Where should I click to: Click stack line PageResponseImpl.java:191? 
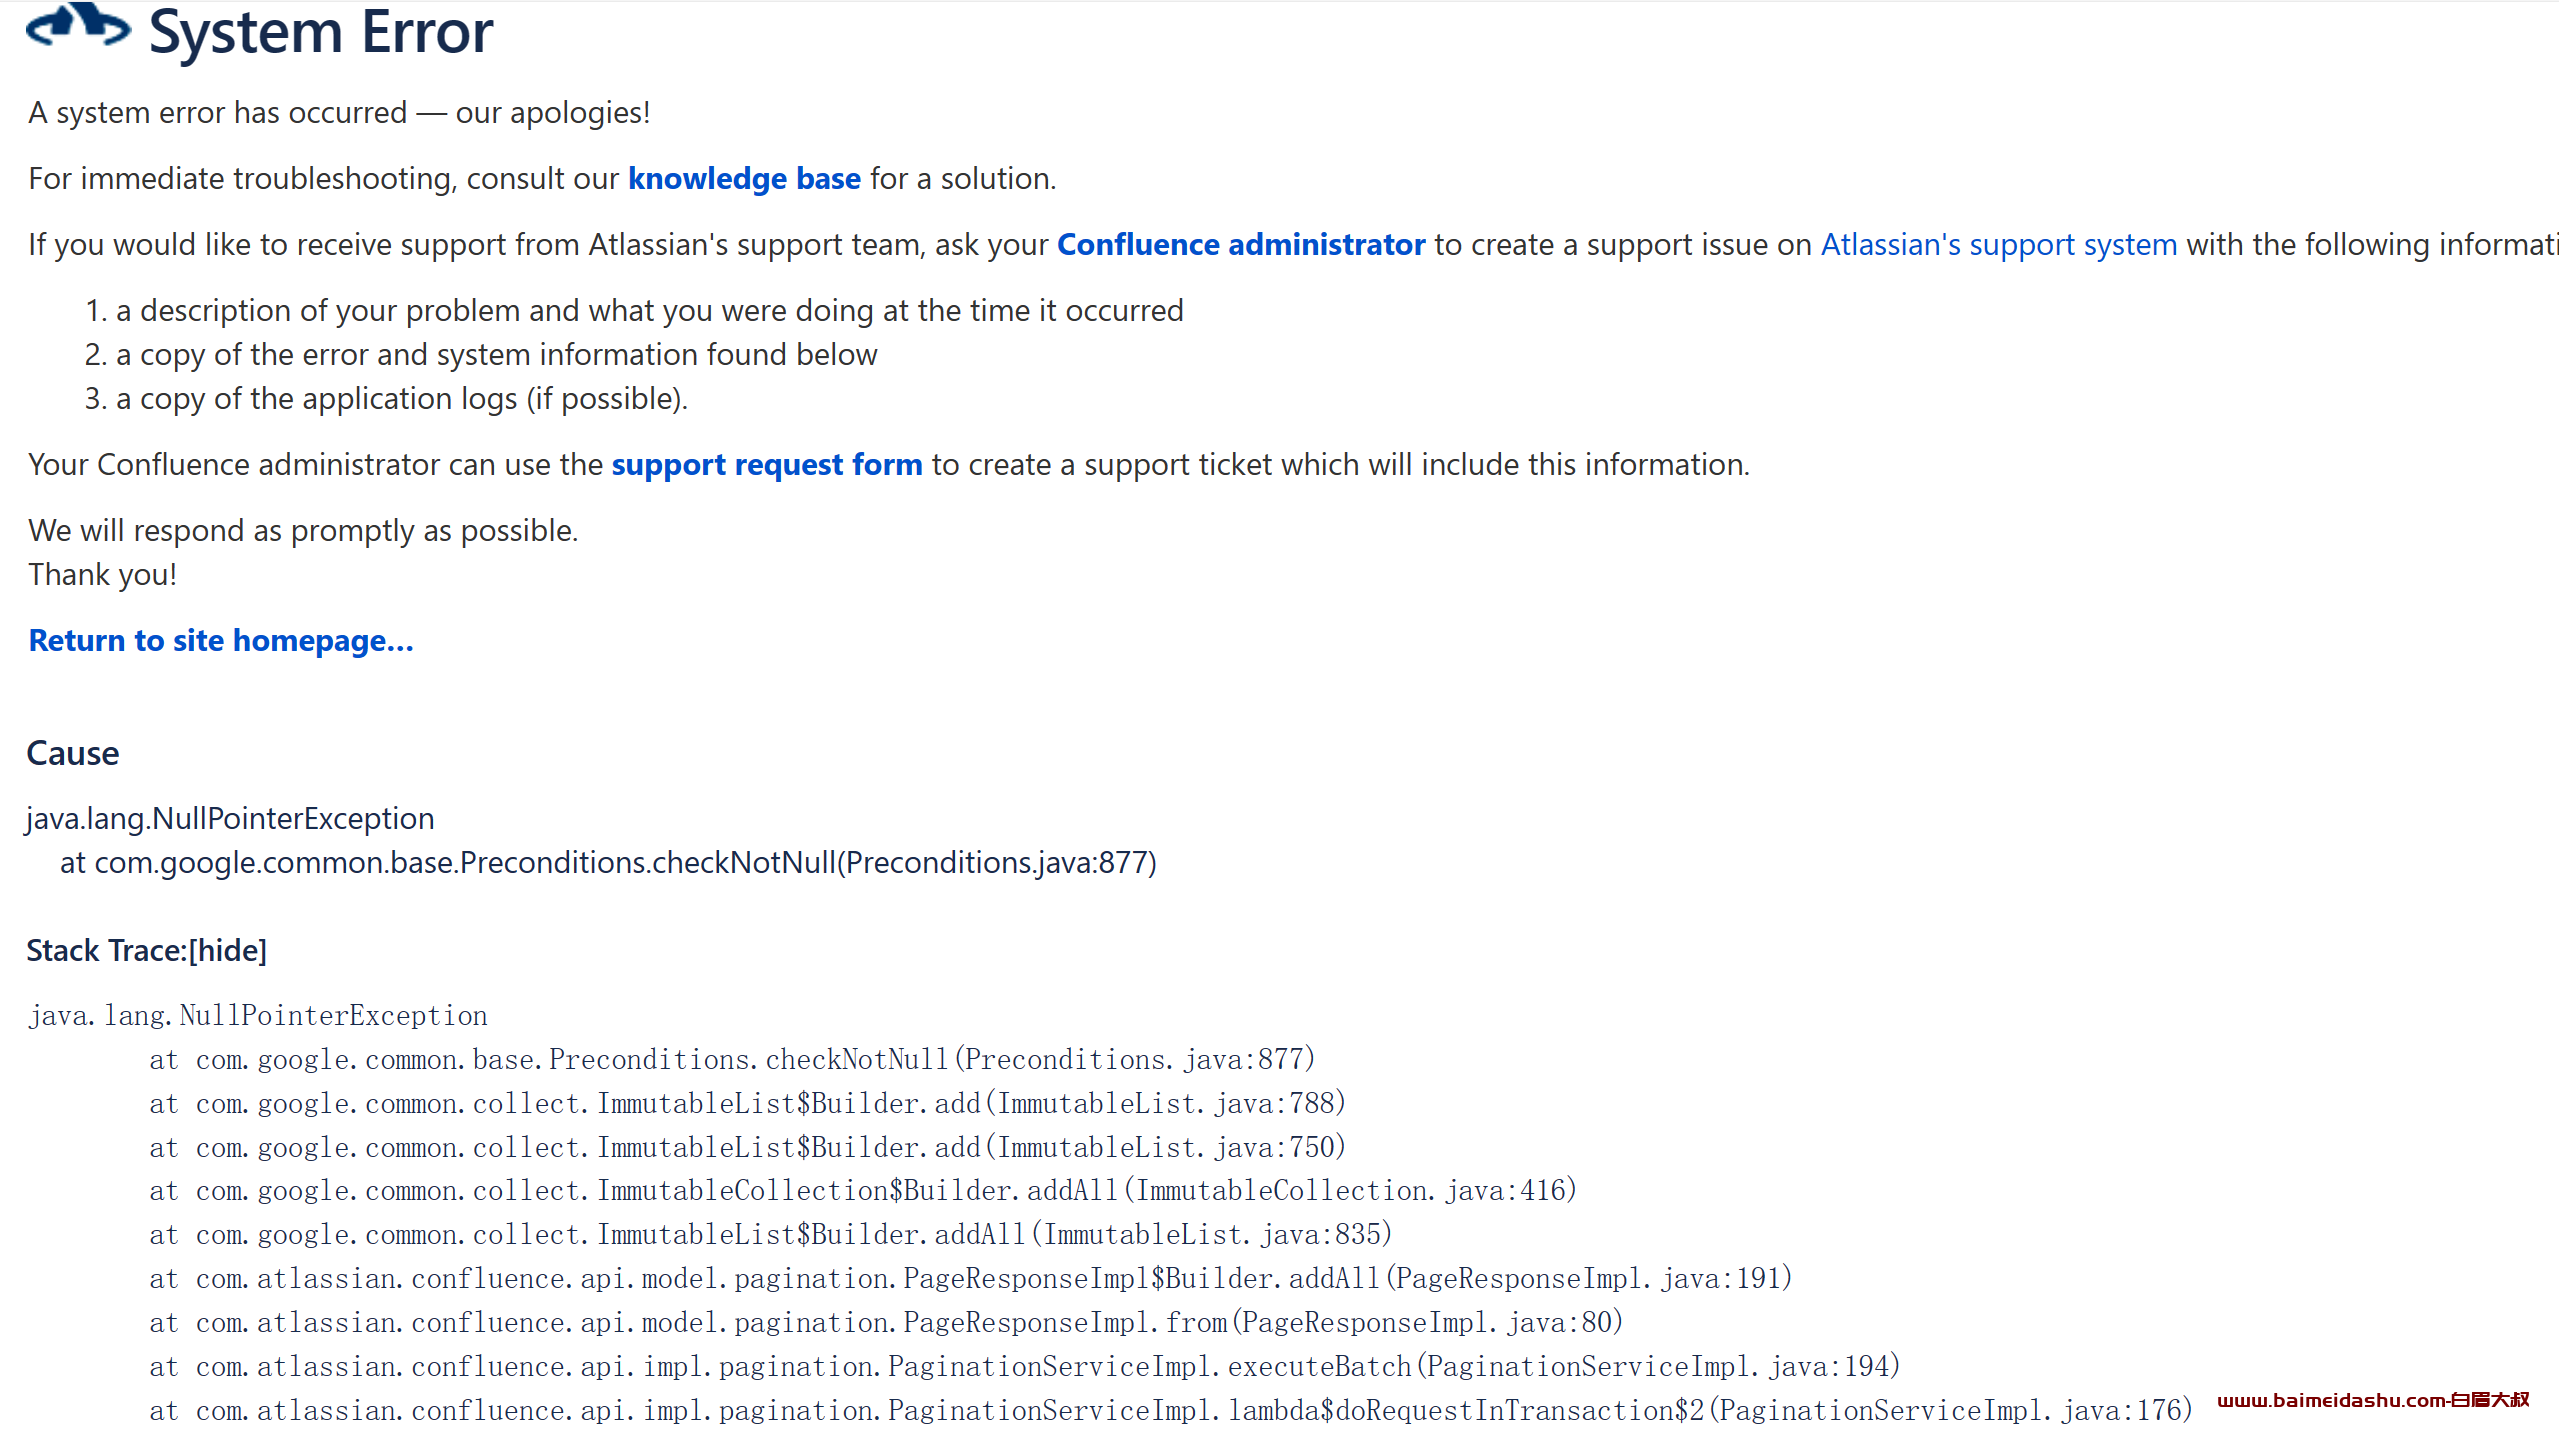[x=971, y=1279]
